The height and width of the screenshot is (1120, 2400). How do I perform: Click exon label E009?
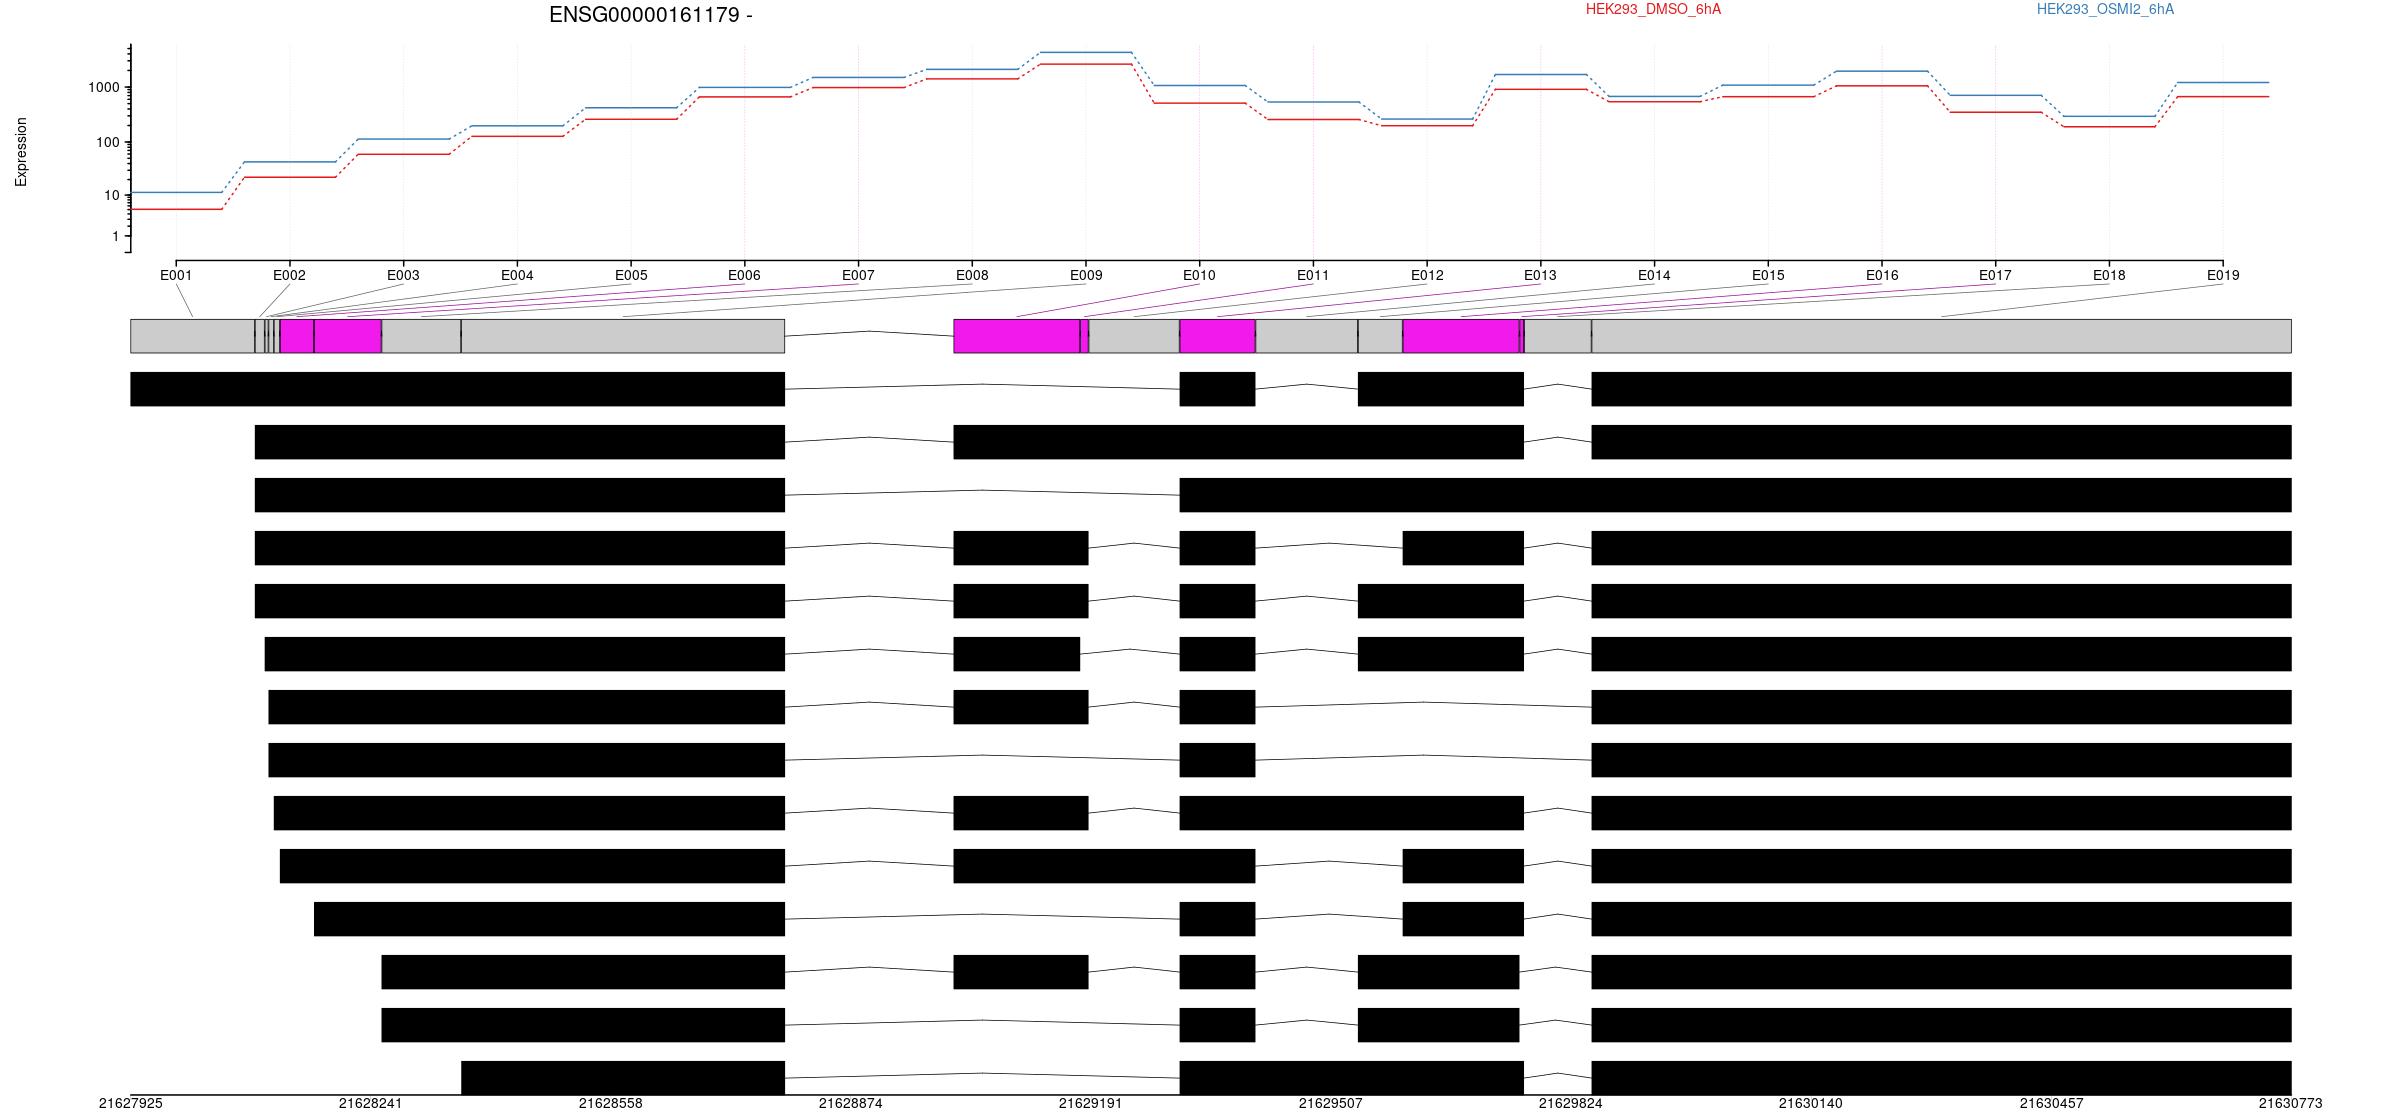coord(1086,275)
